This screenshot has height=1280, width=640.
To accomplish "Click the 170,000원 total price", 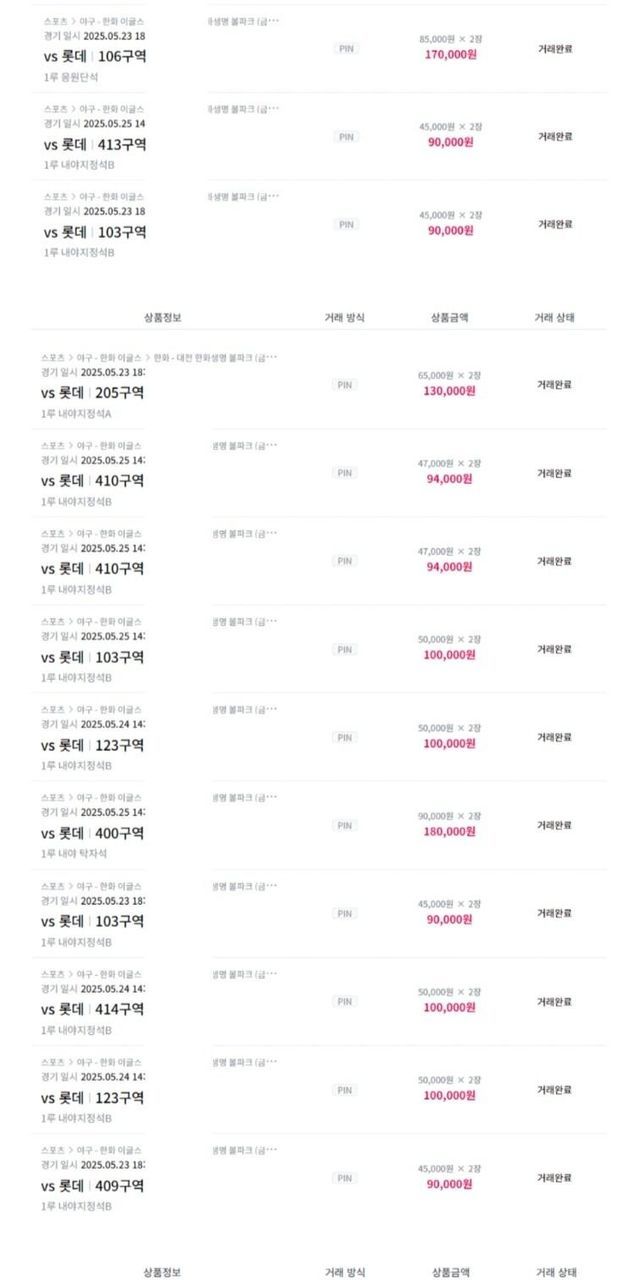I will [x=450, y=55].
